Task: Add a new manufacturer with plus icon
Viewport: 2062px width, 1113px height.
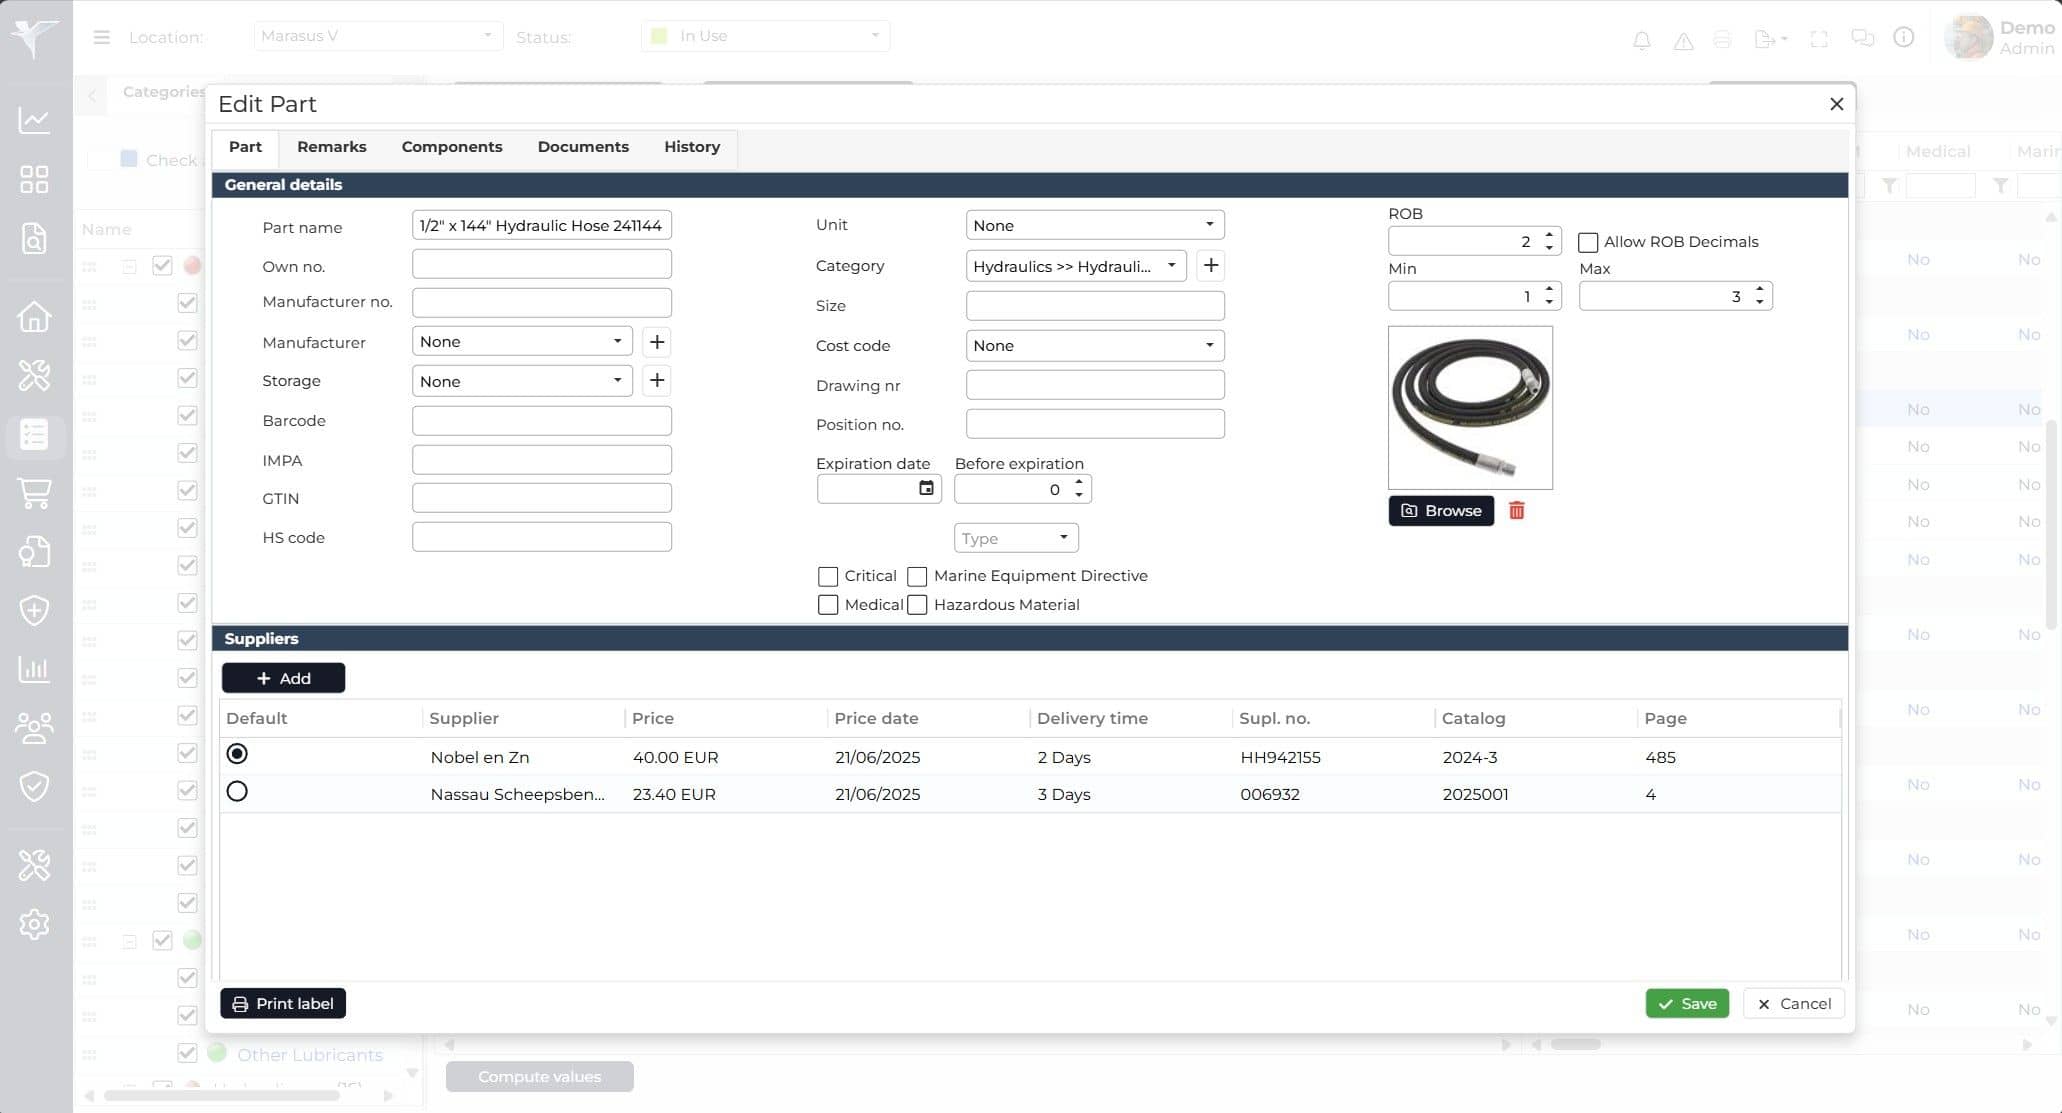Action: click(x=656, y=342)
